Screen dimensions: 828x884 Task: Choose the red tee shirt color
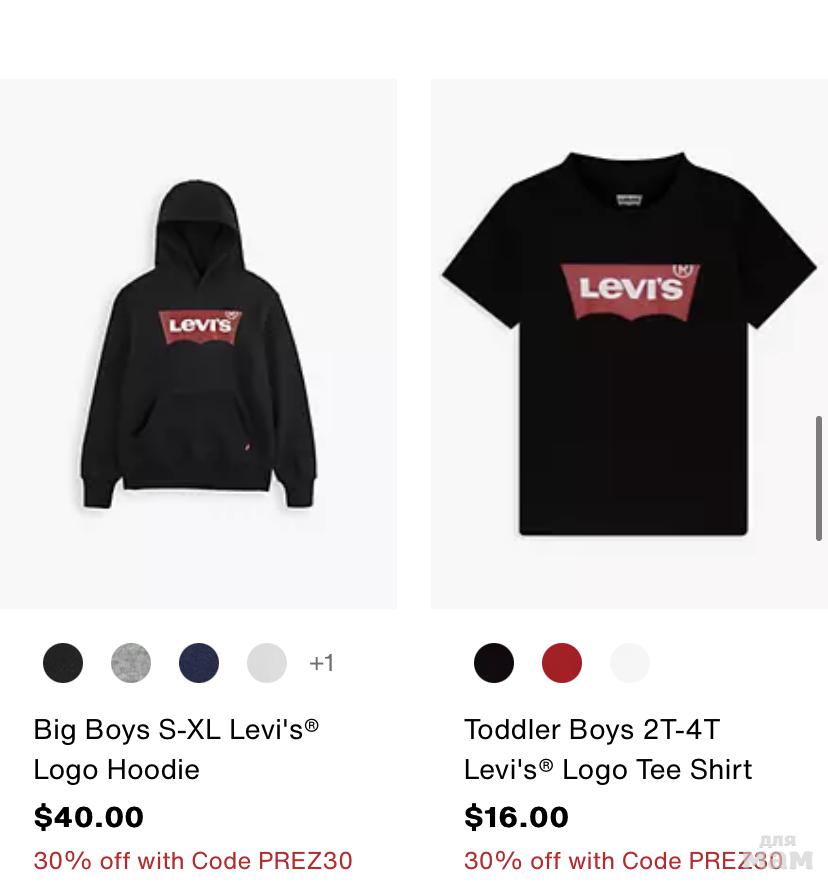562,663
